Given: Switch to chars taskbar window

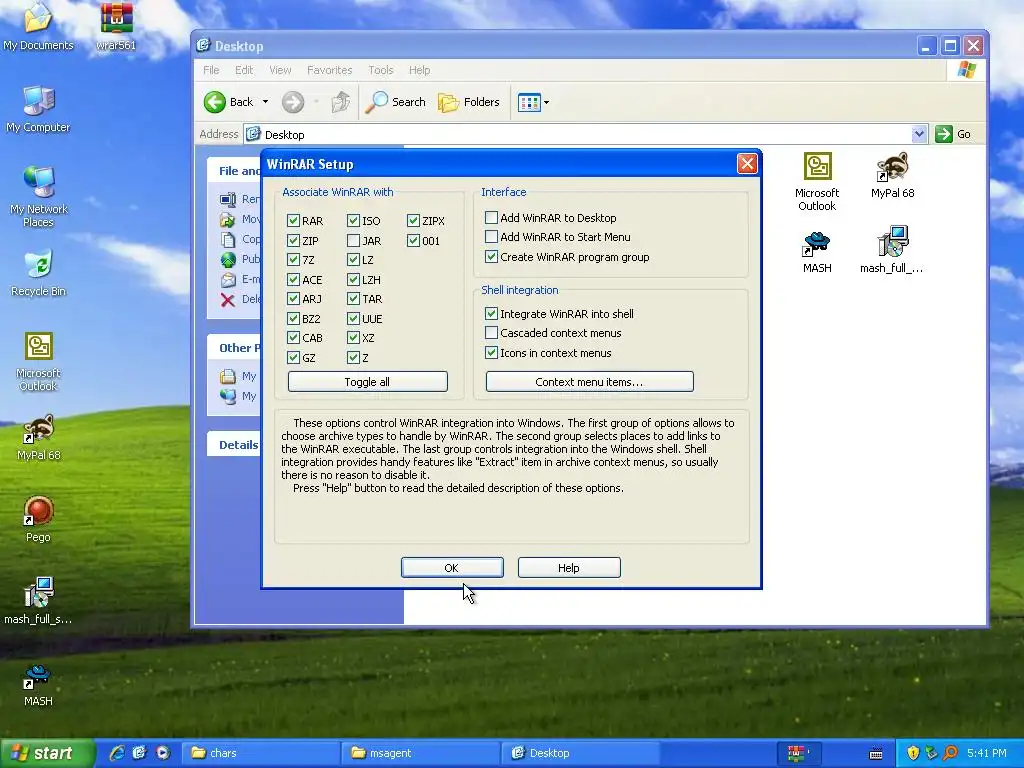Looking at the screenshot, I should click(x=261, y=753).
